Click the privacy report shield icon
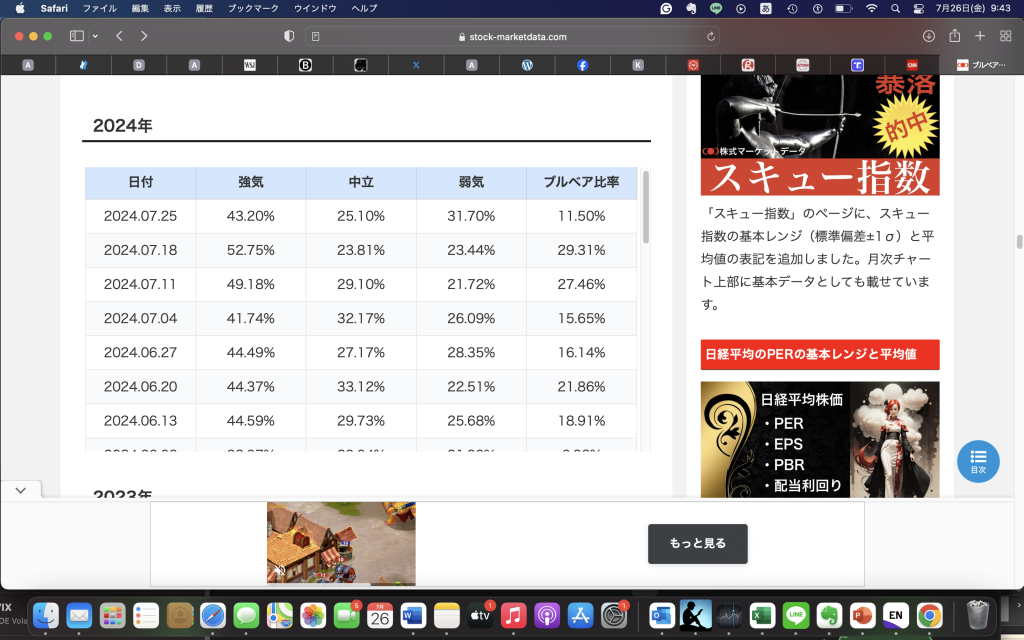Screen dimensions: 1024x640 [x=289, y=36]
